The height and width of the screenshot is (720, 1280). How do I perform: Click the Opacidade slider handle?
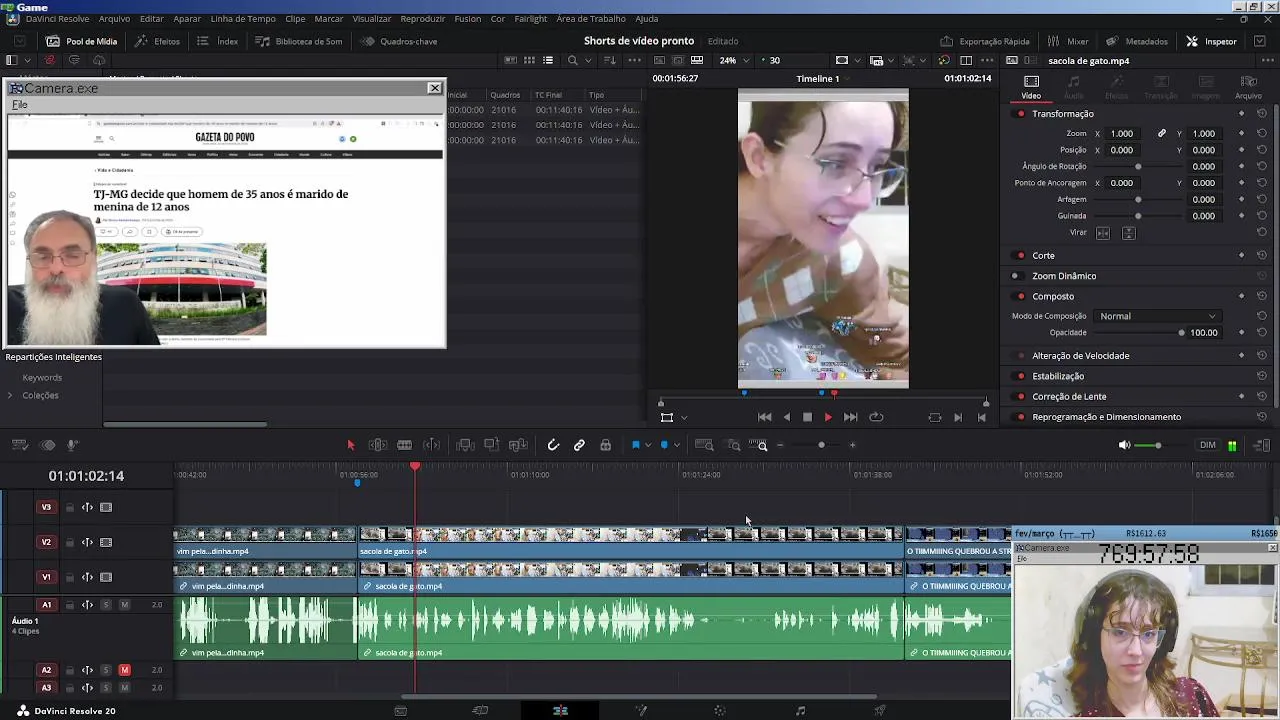pos(1181,333)
